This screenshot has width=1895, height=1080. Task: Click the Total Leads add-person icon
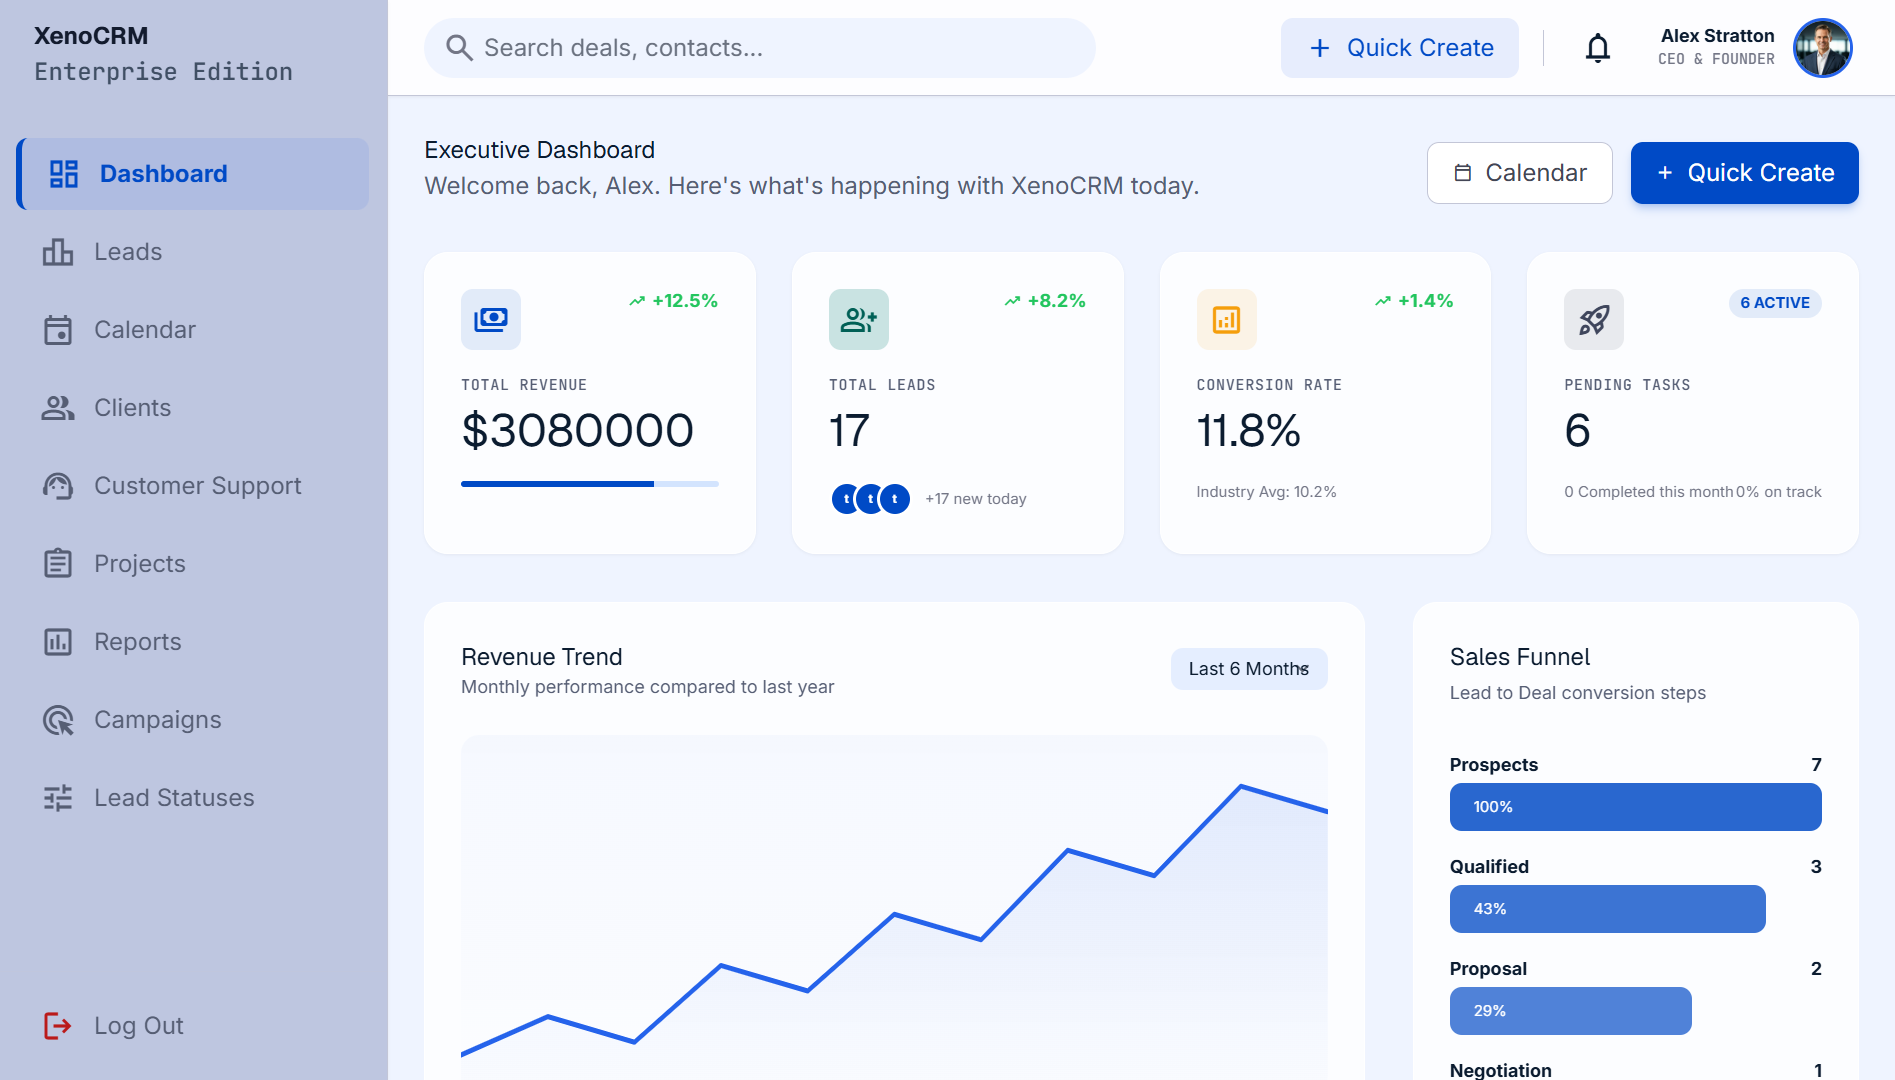click(x=859, y=319)
